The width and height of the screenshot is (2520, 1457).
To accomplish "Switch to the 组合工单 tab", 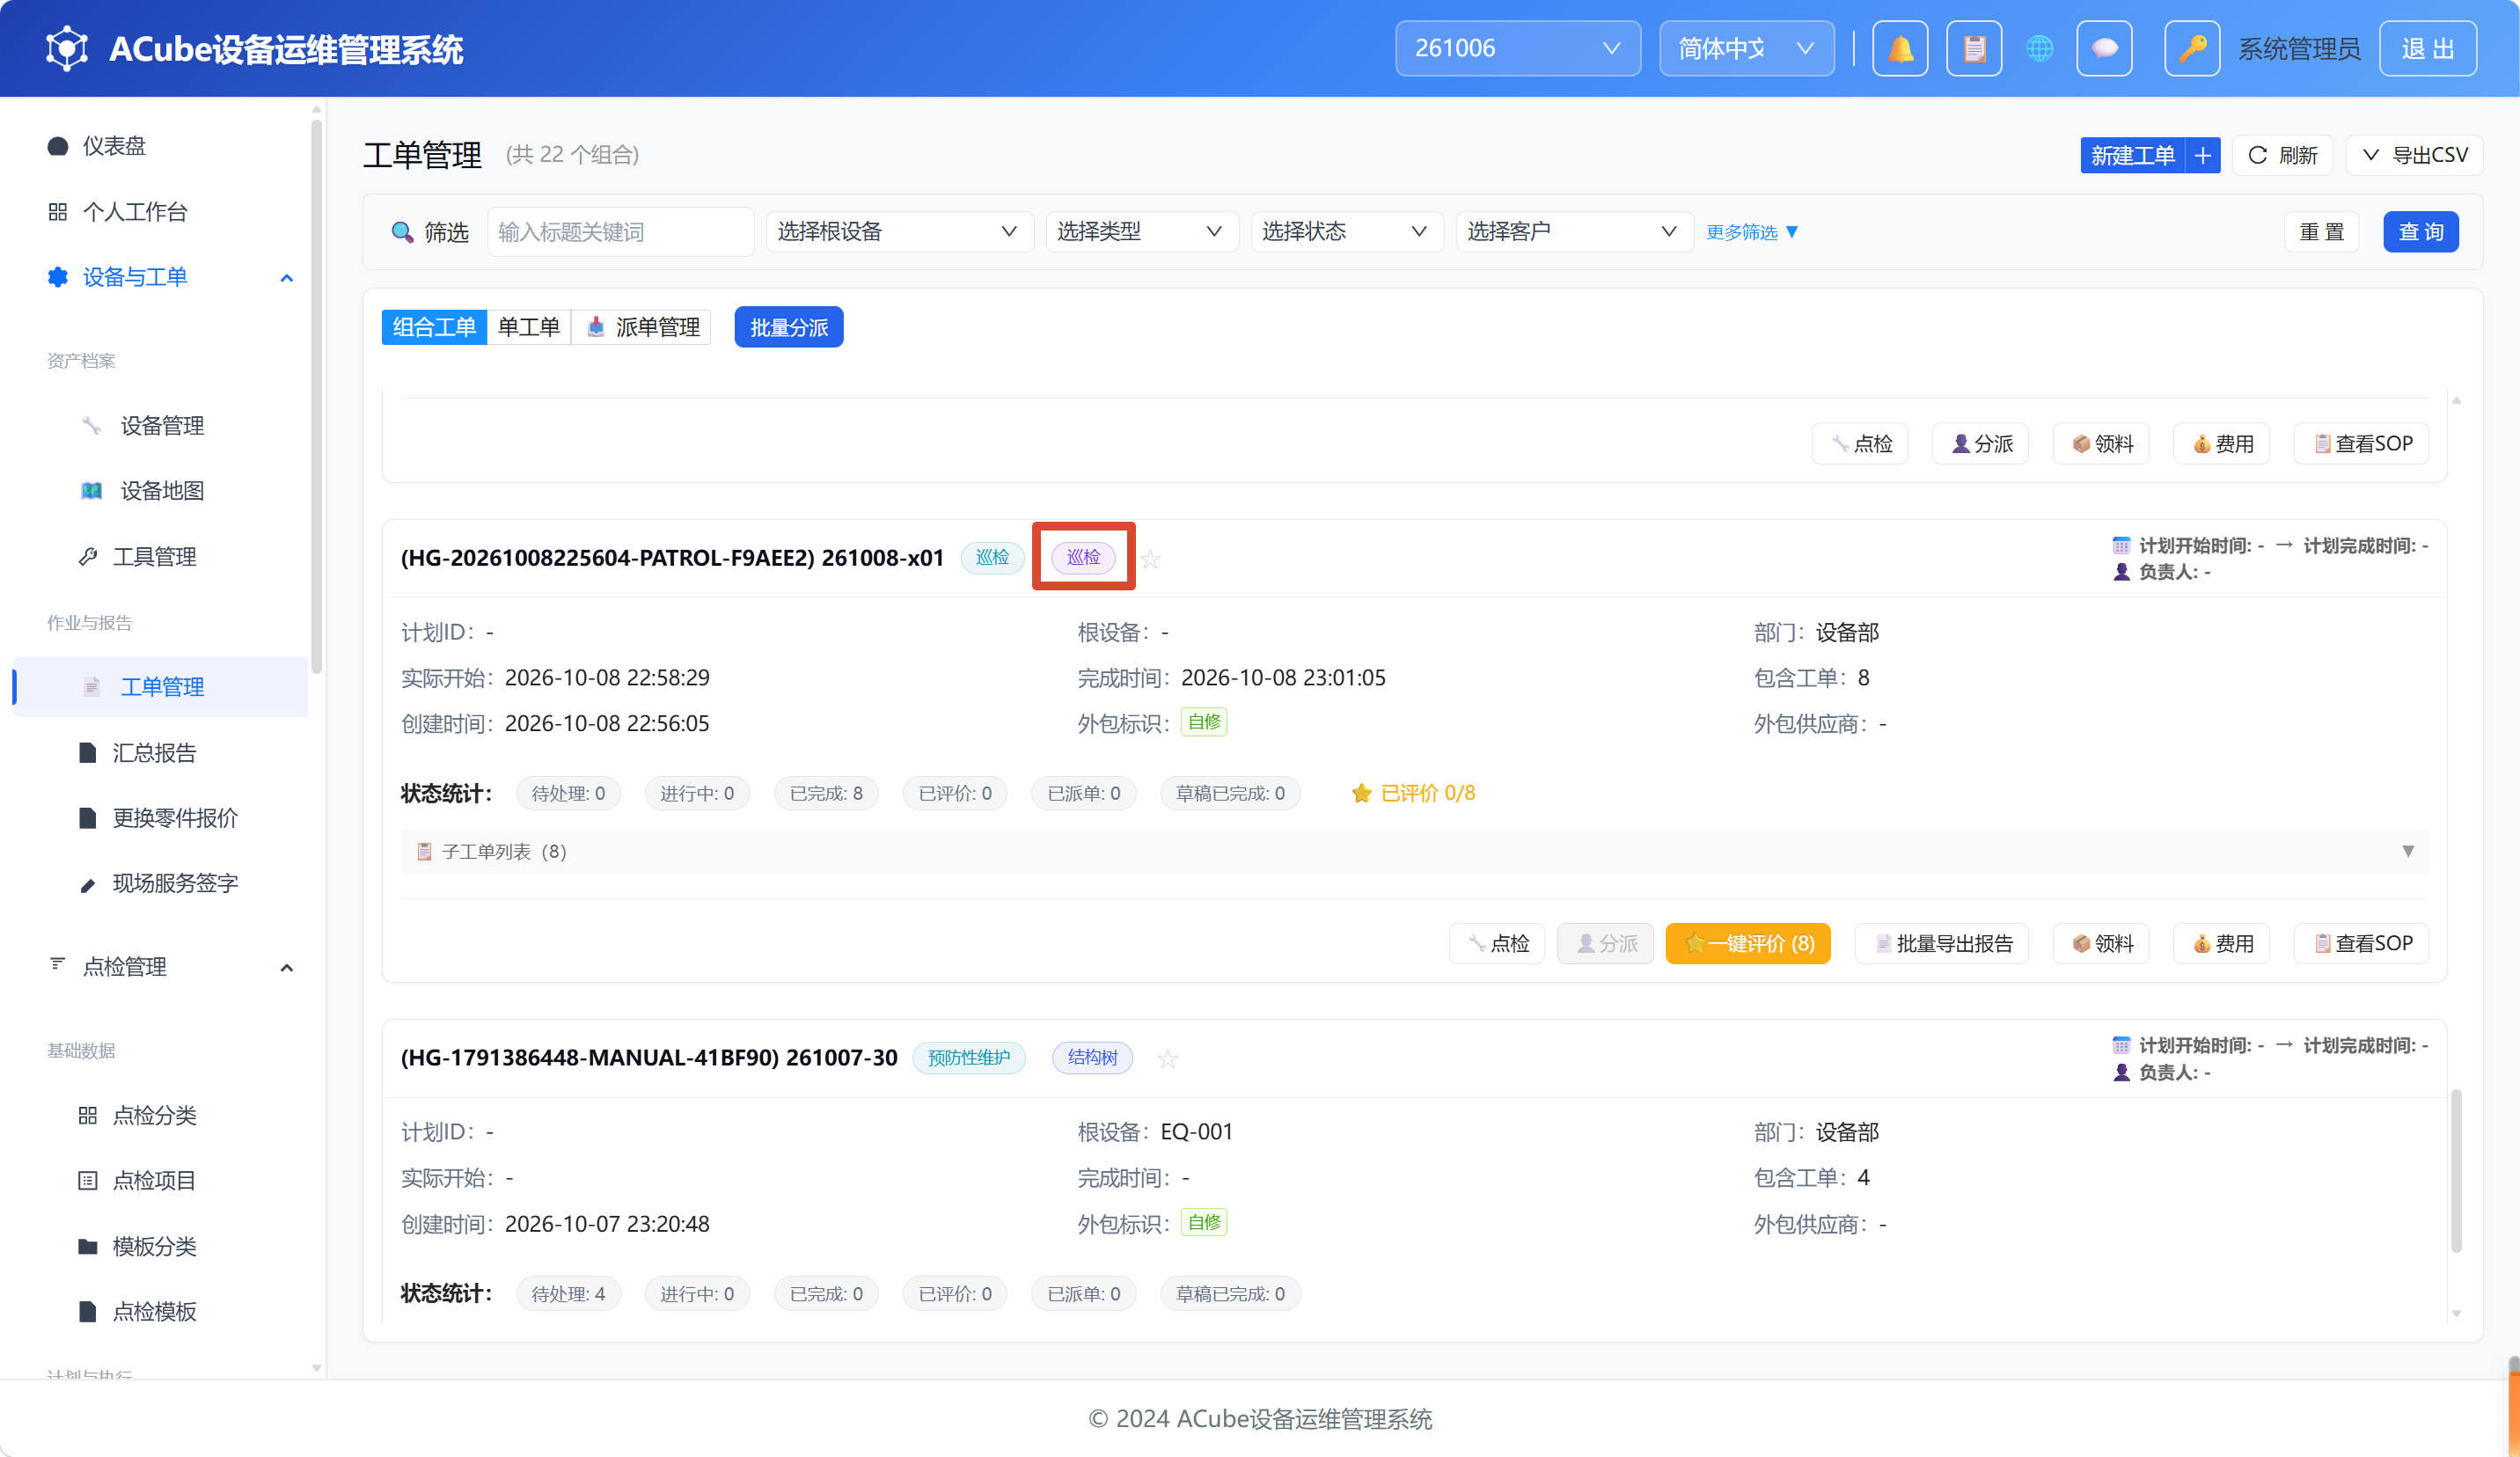I will [434, 327].
